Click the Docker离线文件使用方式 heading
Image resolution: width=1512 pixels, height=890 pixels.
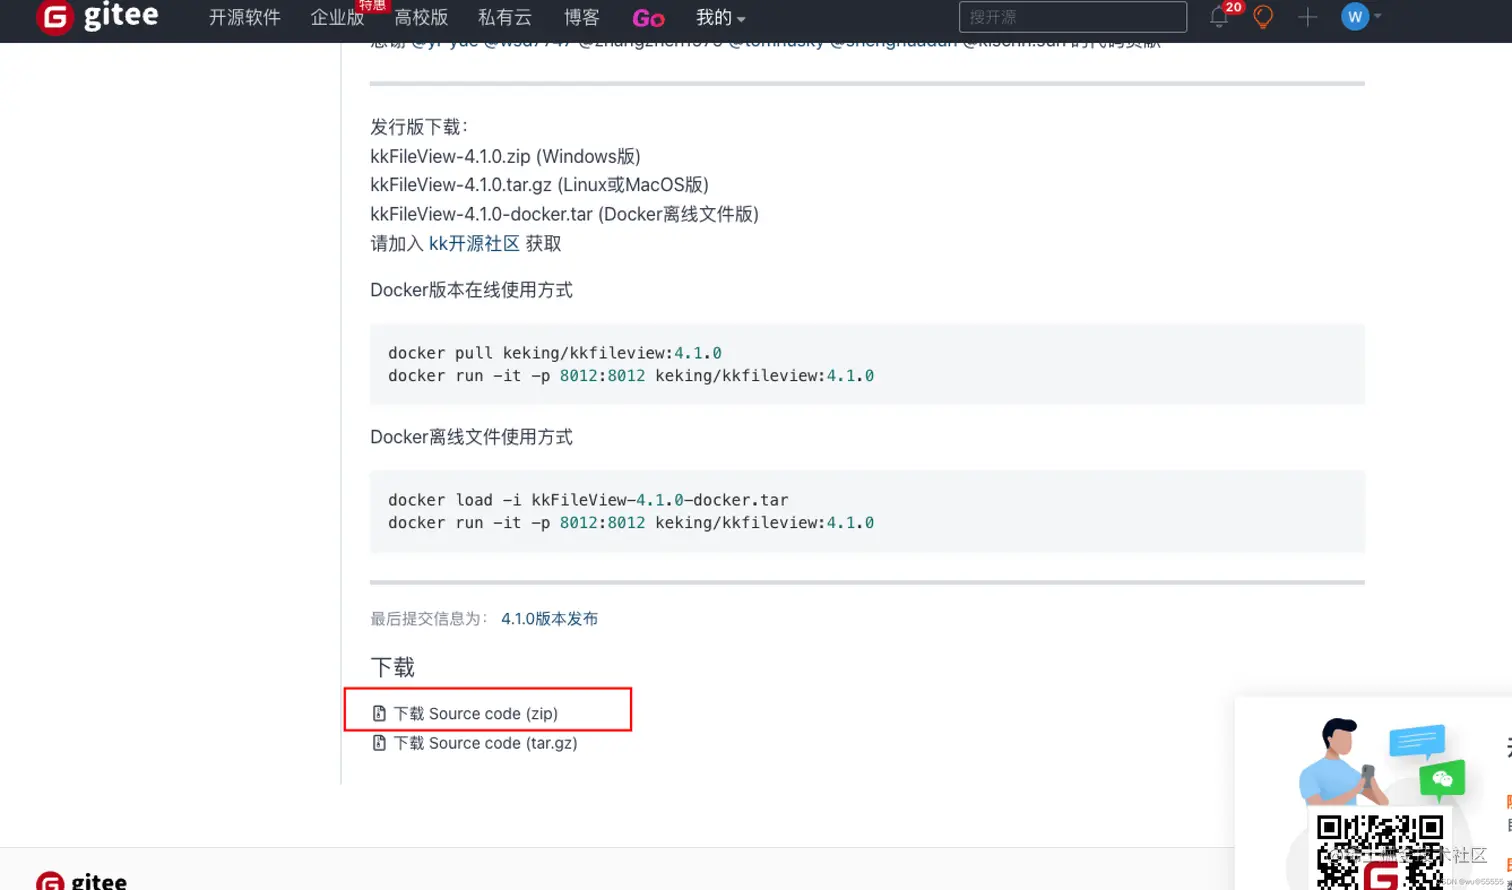pos(471,437)
